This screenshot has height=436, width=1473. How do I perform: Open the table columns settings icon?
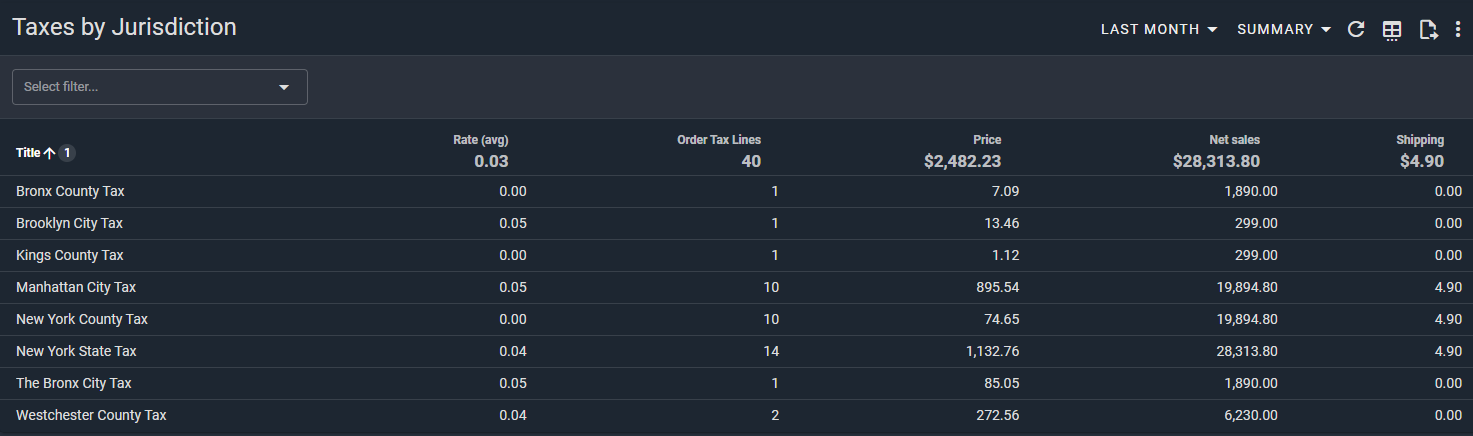pyautogui.click(x=1391, y=30)
